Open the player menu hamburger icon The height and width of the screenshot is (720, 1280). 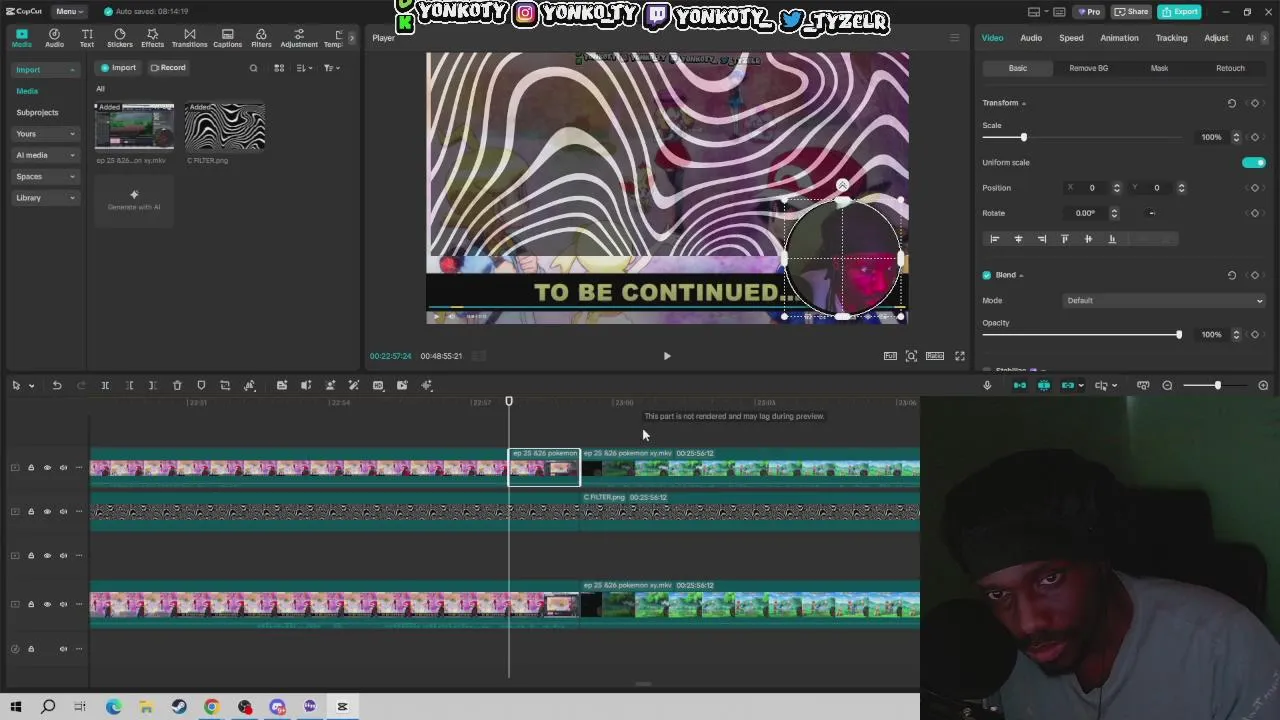pos(954,38)
